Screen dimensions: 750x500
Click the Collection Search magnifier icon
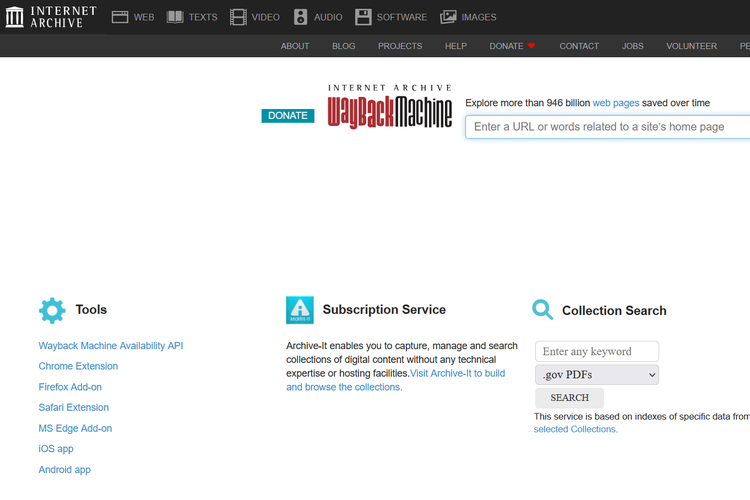click(x=542, y=310)
